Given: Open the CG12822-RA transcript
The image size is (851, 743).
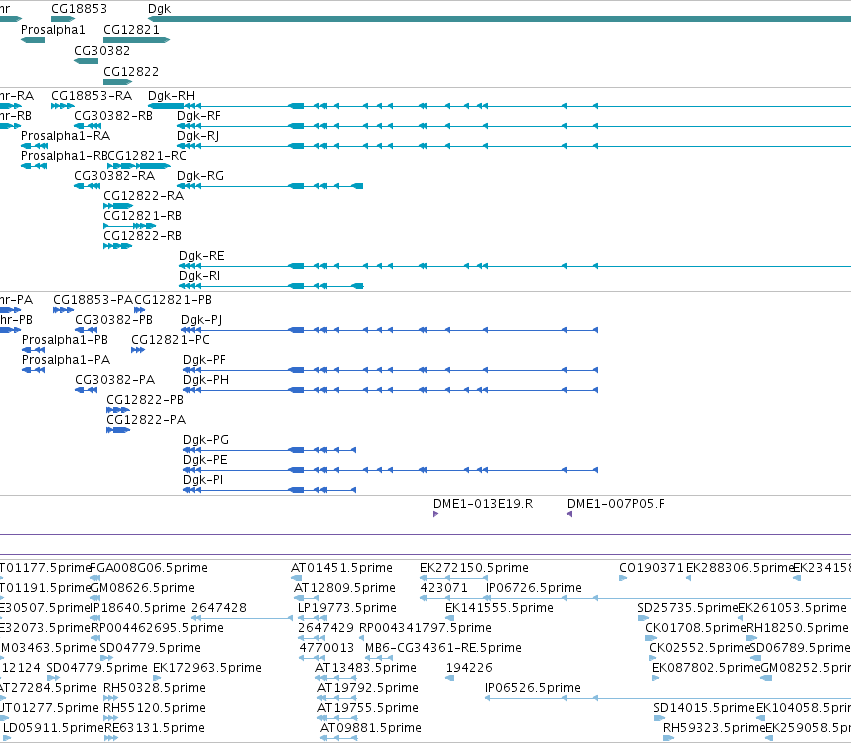Looking at the screenshot, I should point(144,196).
